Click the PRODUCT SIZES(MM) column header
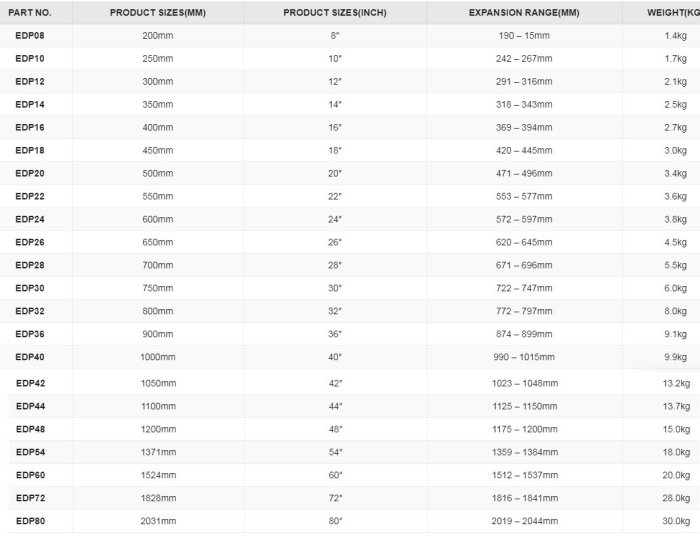This screenshot has width=700, height=536. (x=158, y=13)
